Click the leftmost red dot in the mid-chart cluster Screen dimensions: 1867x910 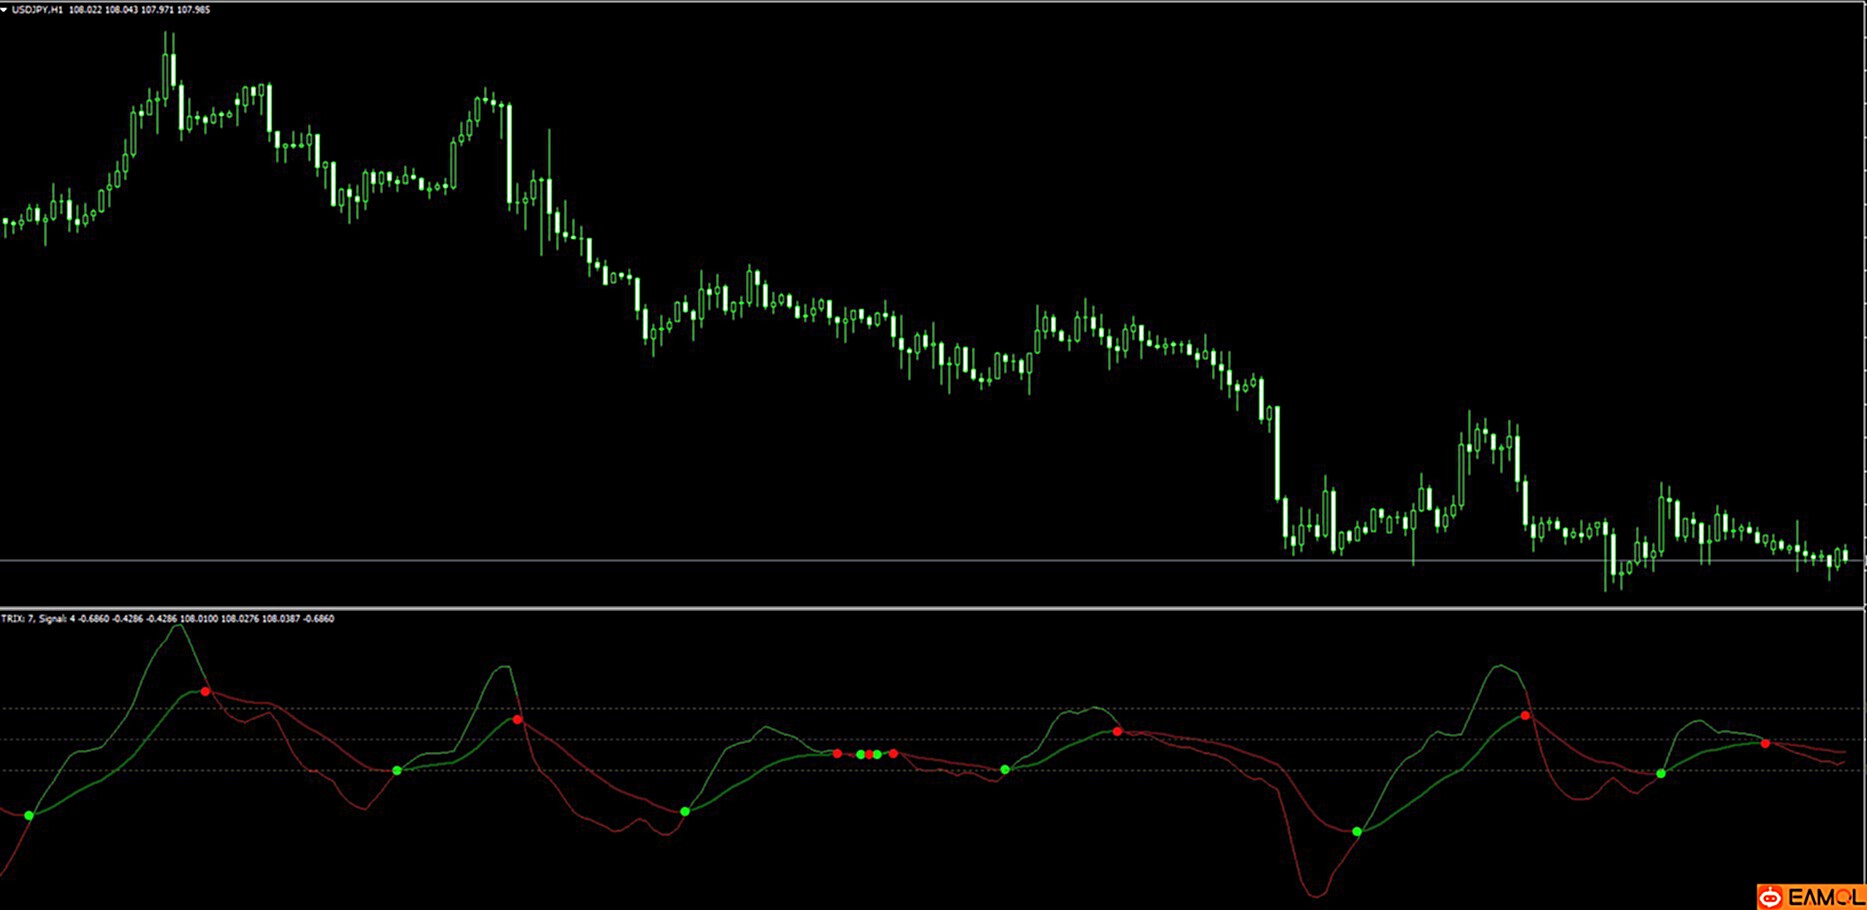(x=837, y=753)
